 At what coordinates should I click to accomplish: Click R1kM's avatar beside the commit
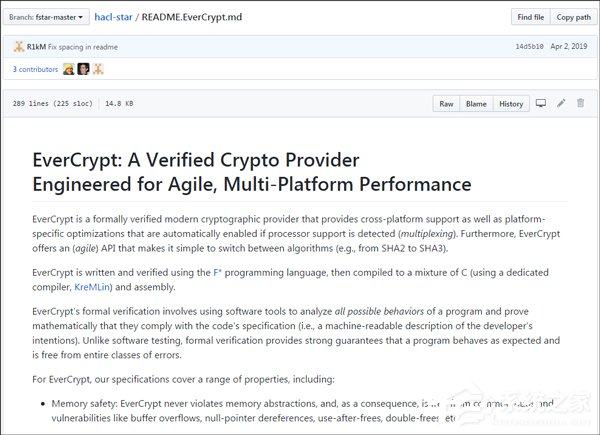point(18,46)
